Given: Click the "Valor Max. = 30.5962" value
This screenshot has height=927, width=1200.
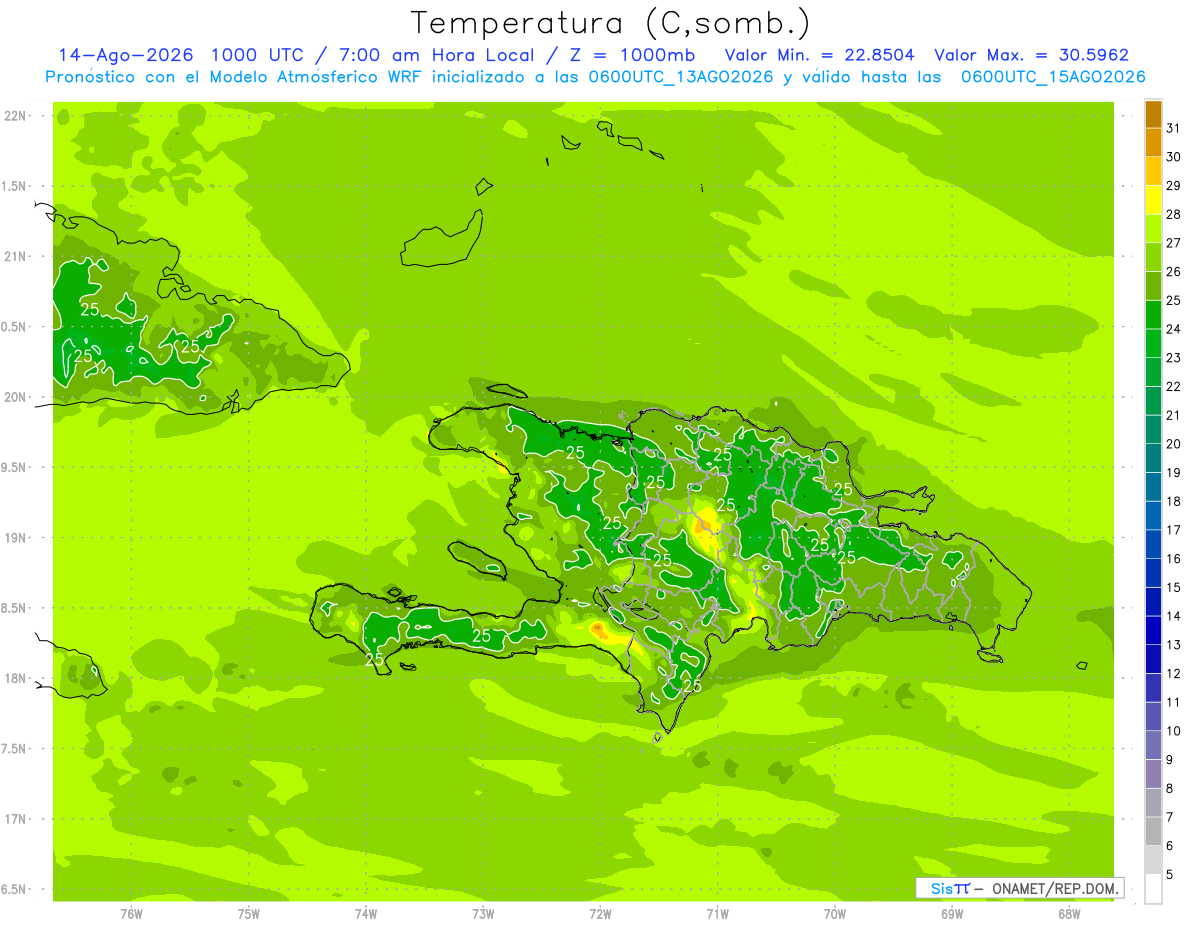Looking at the screenshot, I should click(x=1032, y=55).
